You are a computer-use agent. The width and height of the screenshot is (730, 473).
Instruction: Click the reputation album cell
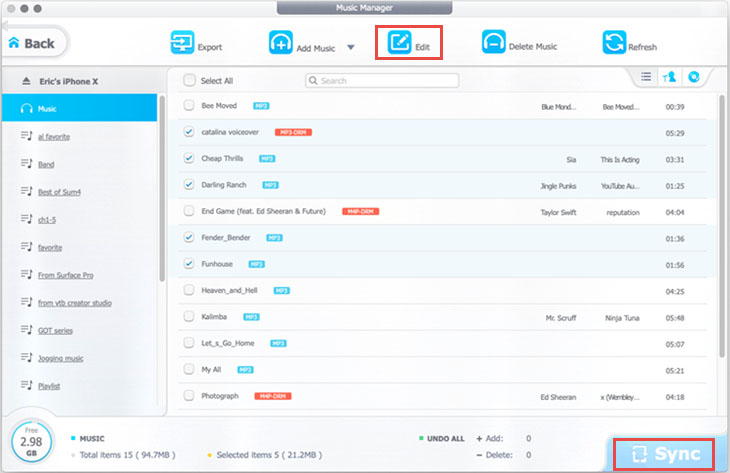(623, 212)
